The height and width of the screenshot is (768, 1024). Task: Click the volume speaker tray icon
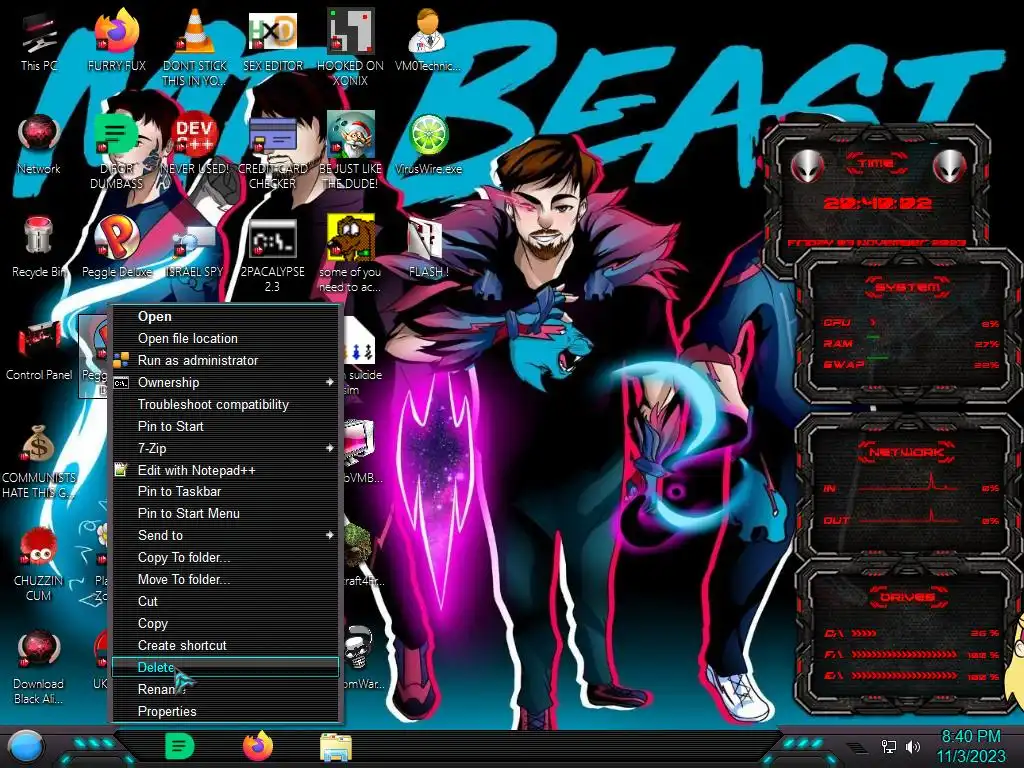913,746
